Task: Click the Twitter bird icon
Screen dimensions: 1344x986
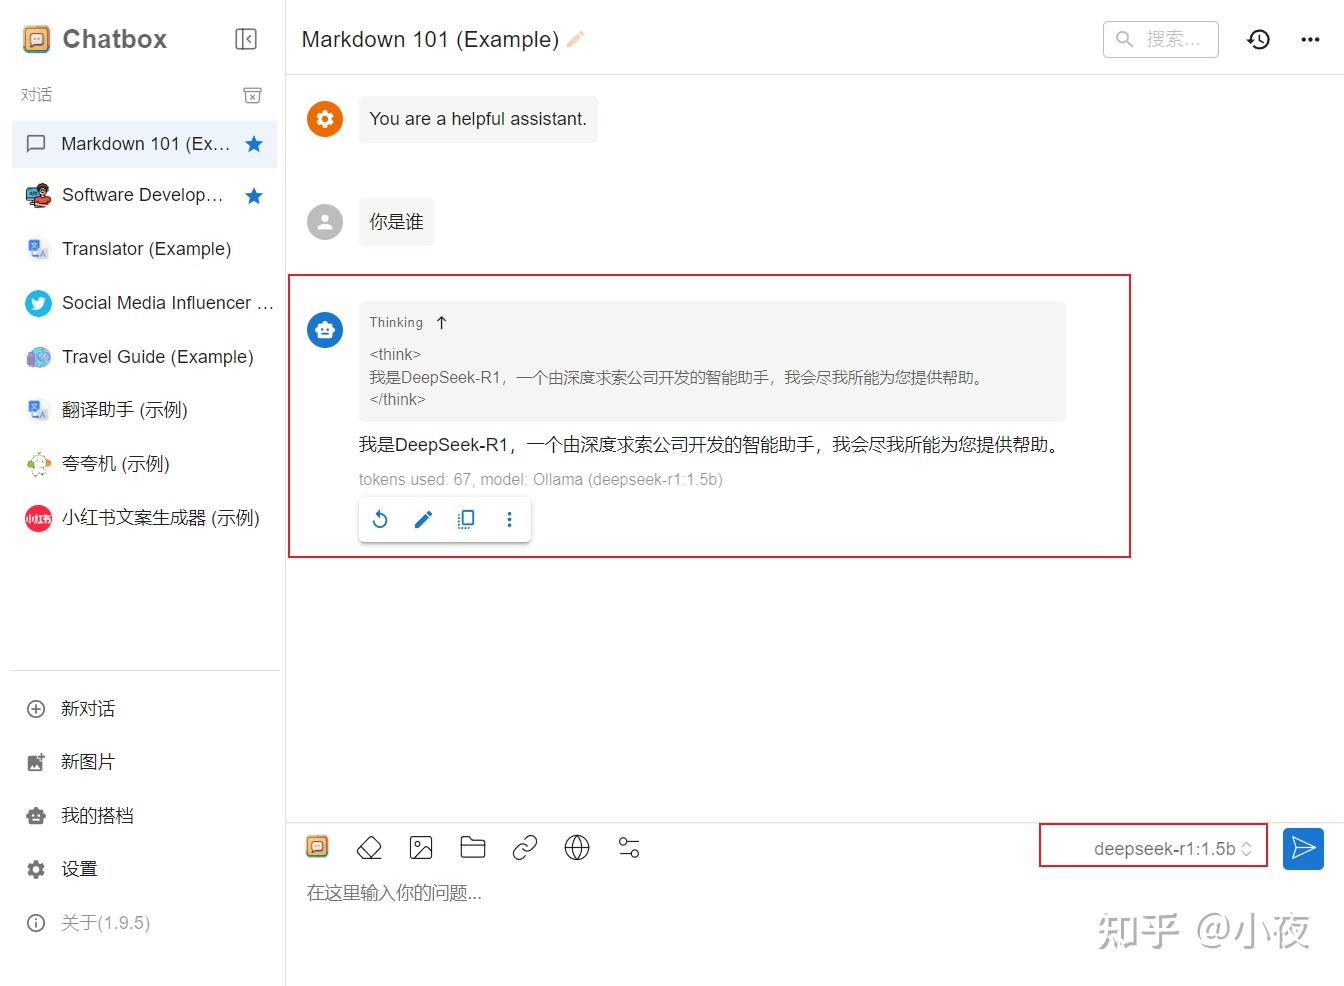Action: (x=38, y=303)
